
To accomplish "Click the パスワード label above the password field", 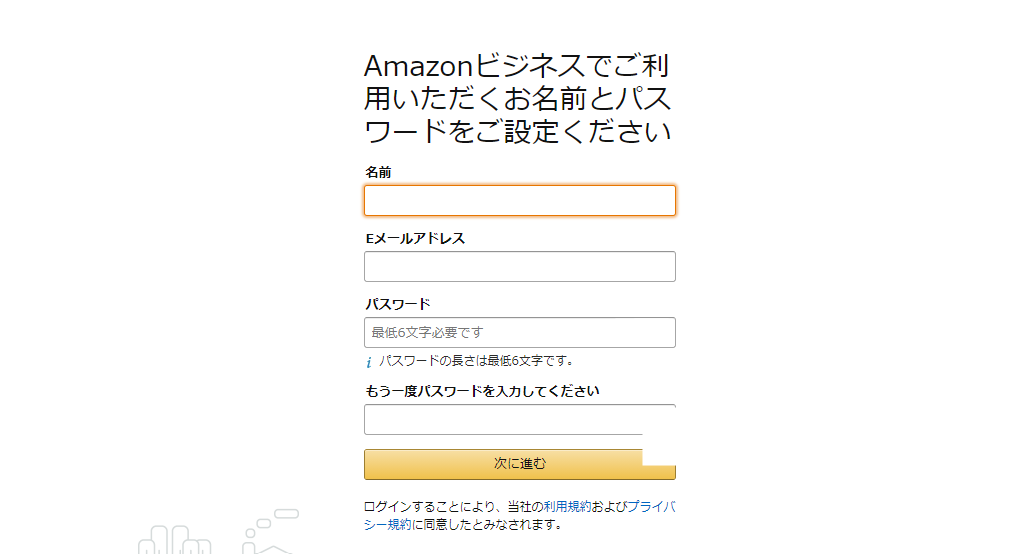I will [x=397, y=304].
